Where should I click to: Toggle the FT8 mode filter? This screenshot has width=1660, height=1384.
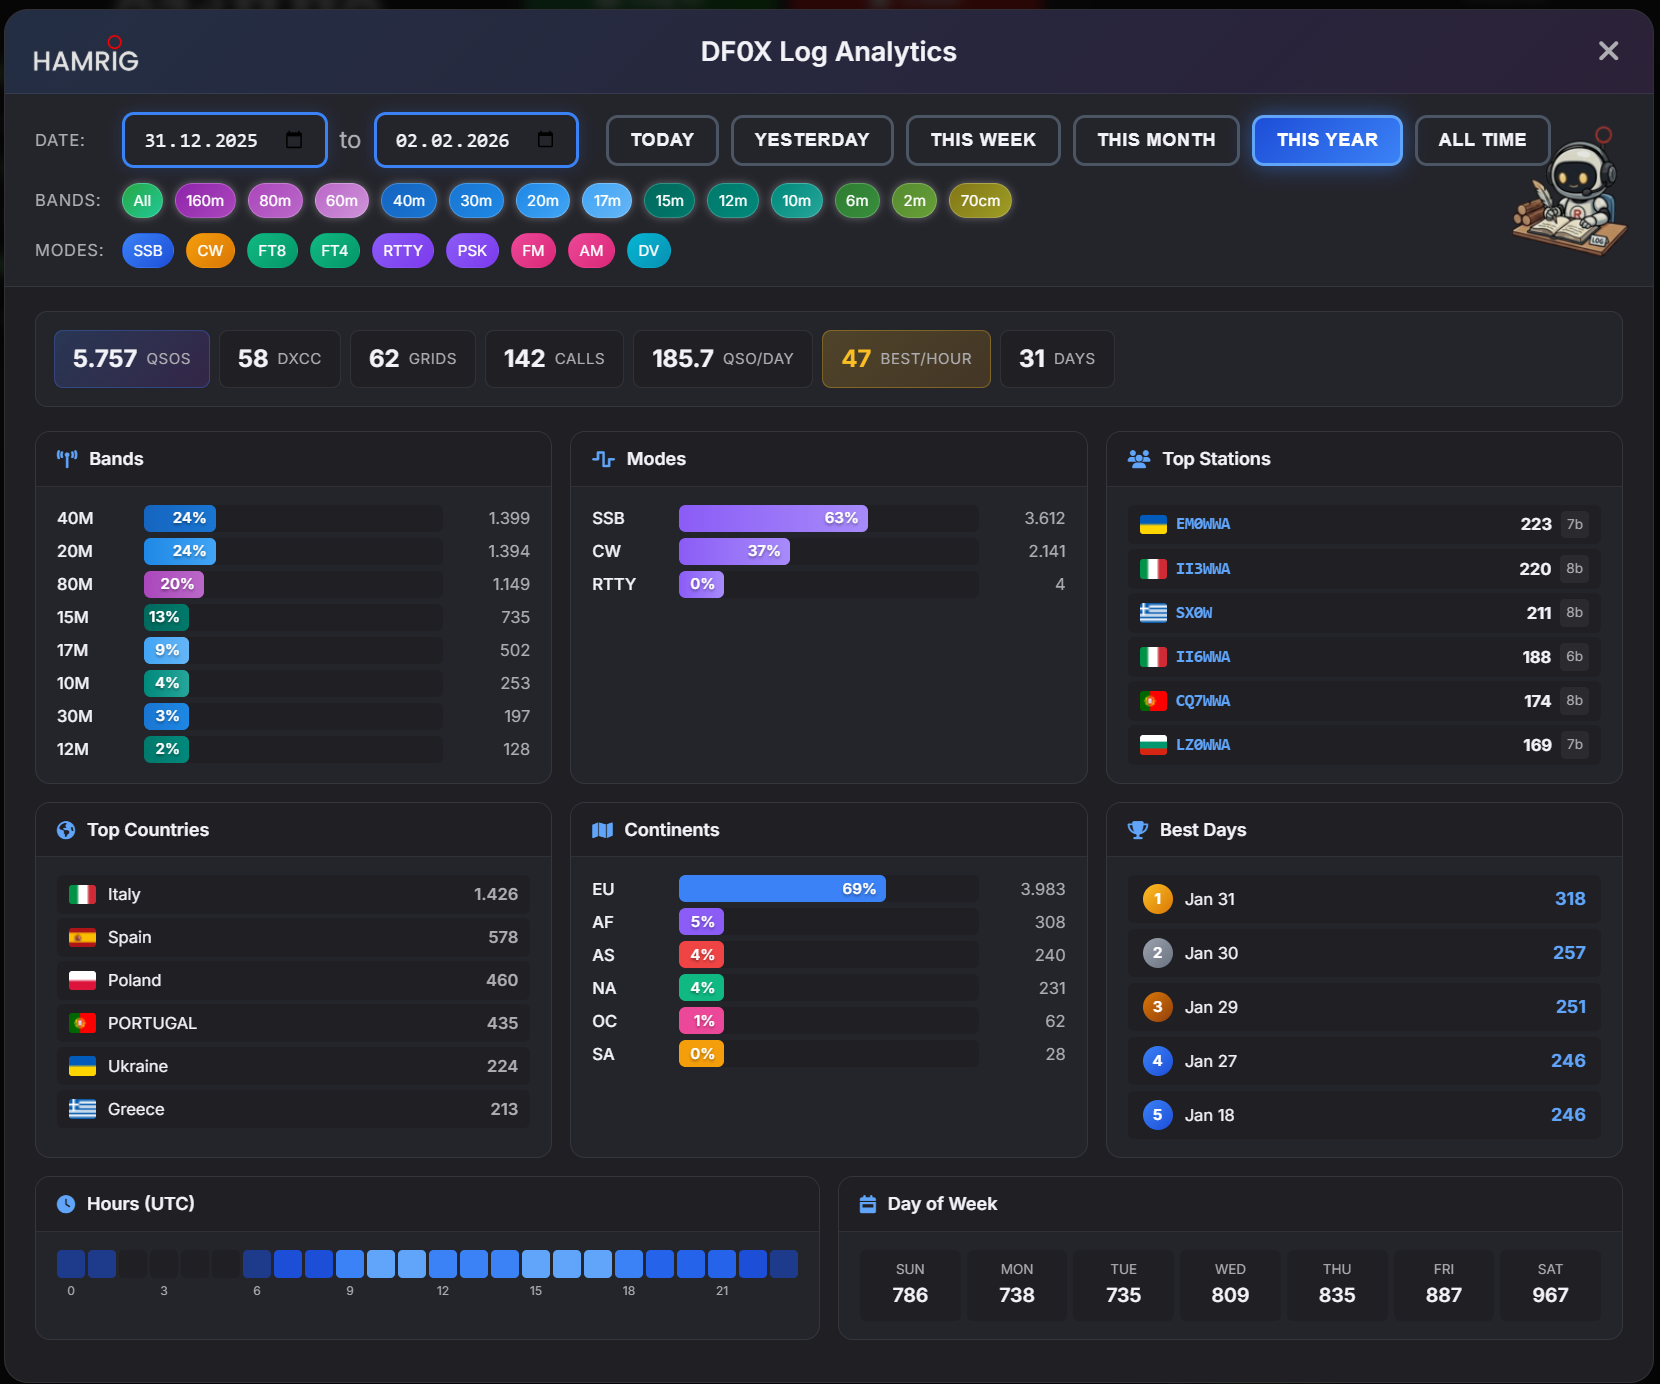[272, 251]
